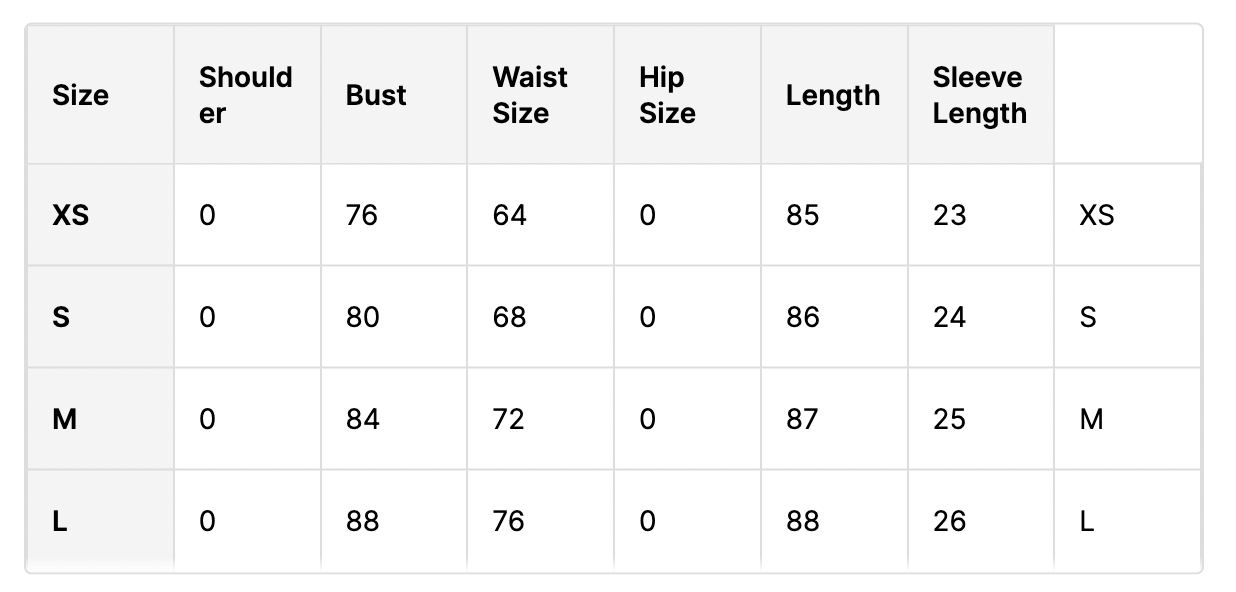
Task: Select length value 85 in XS row
Action: click(803, 215)
